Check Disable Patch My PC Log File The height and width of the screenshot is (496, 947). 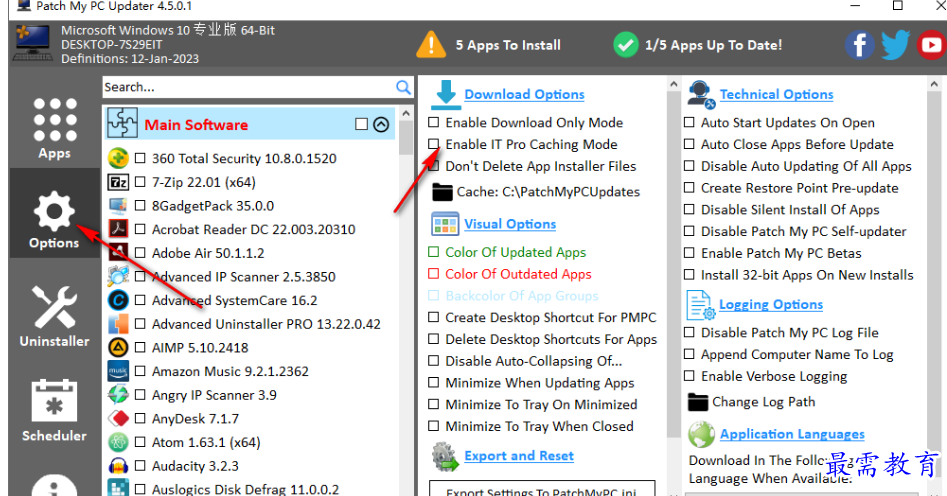[x=689, y=332]
